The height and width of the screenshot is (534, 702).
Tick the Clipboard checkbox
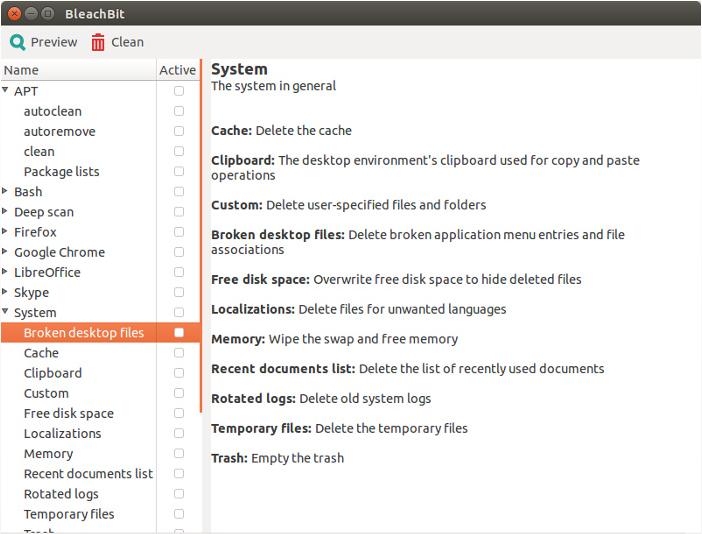pos(179,373)
